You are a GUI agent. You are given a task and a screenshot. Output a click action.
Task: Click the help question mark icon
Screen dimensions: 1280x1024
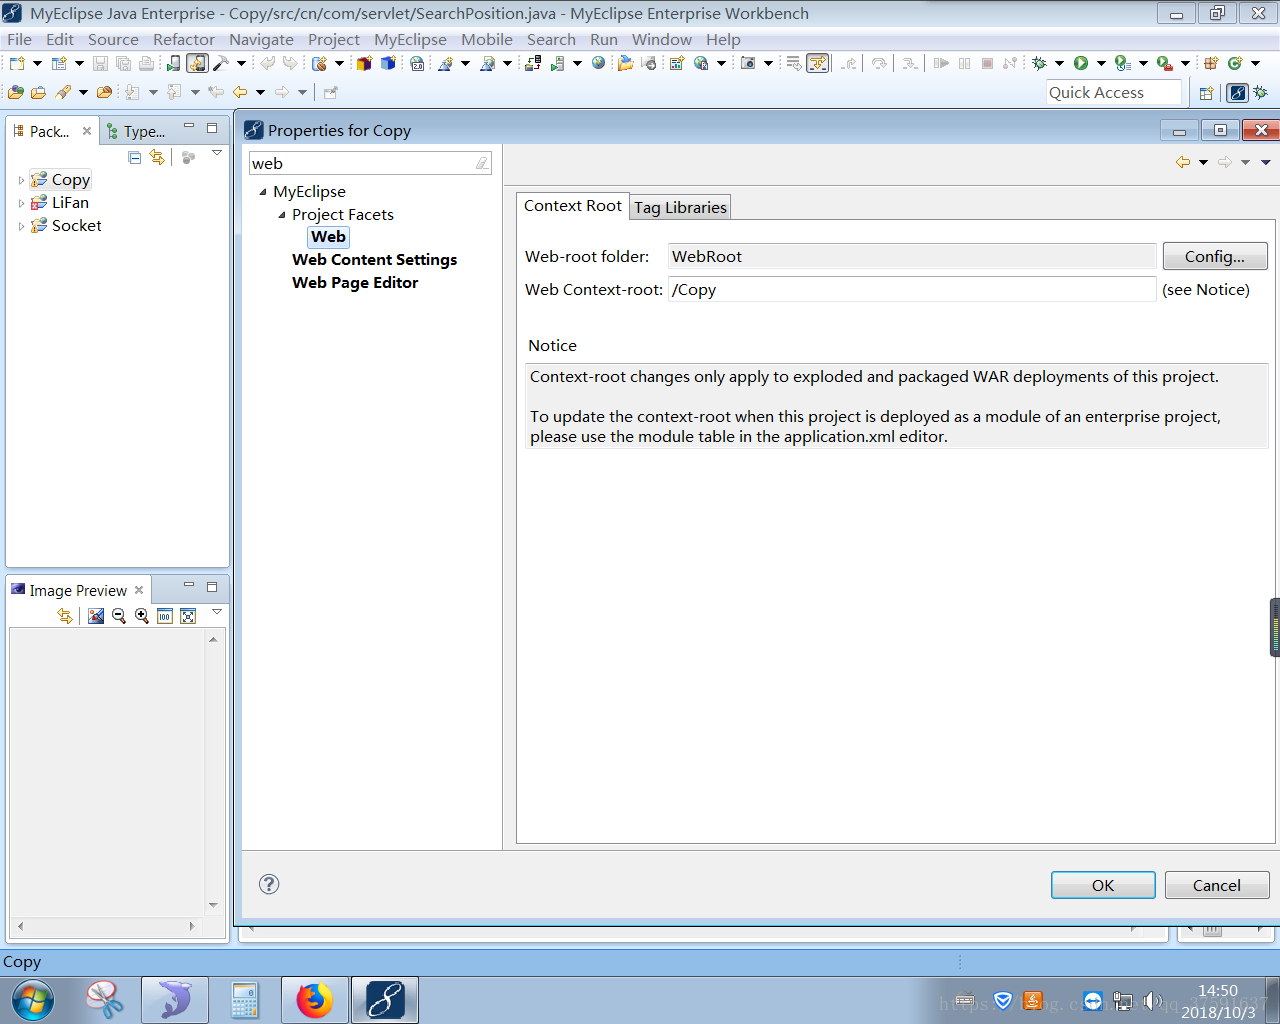pyautogui.click(x=269, y=884)
